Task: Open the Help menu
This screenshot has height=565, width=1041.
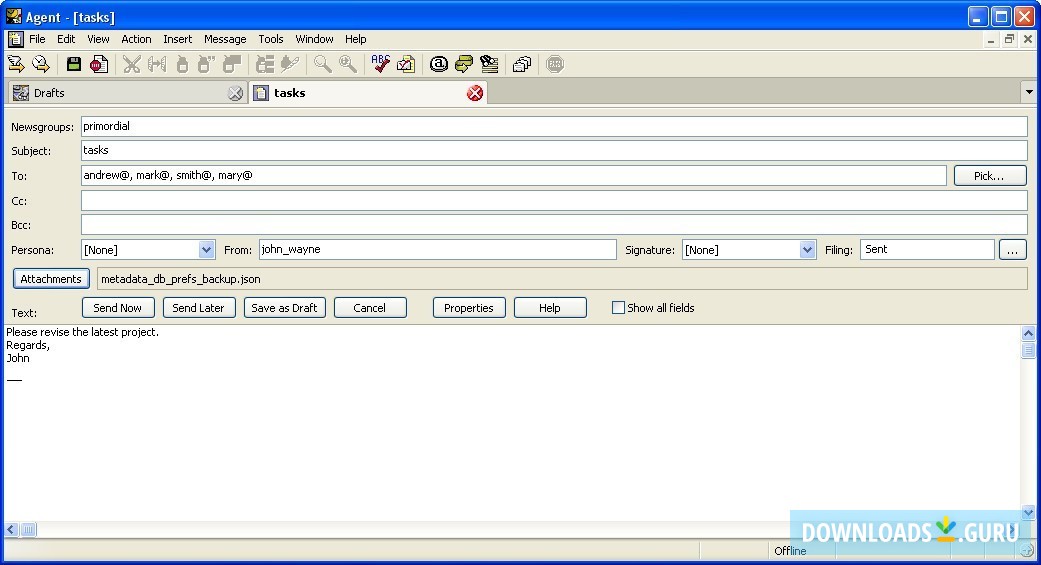Action: 355,39
